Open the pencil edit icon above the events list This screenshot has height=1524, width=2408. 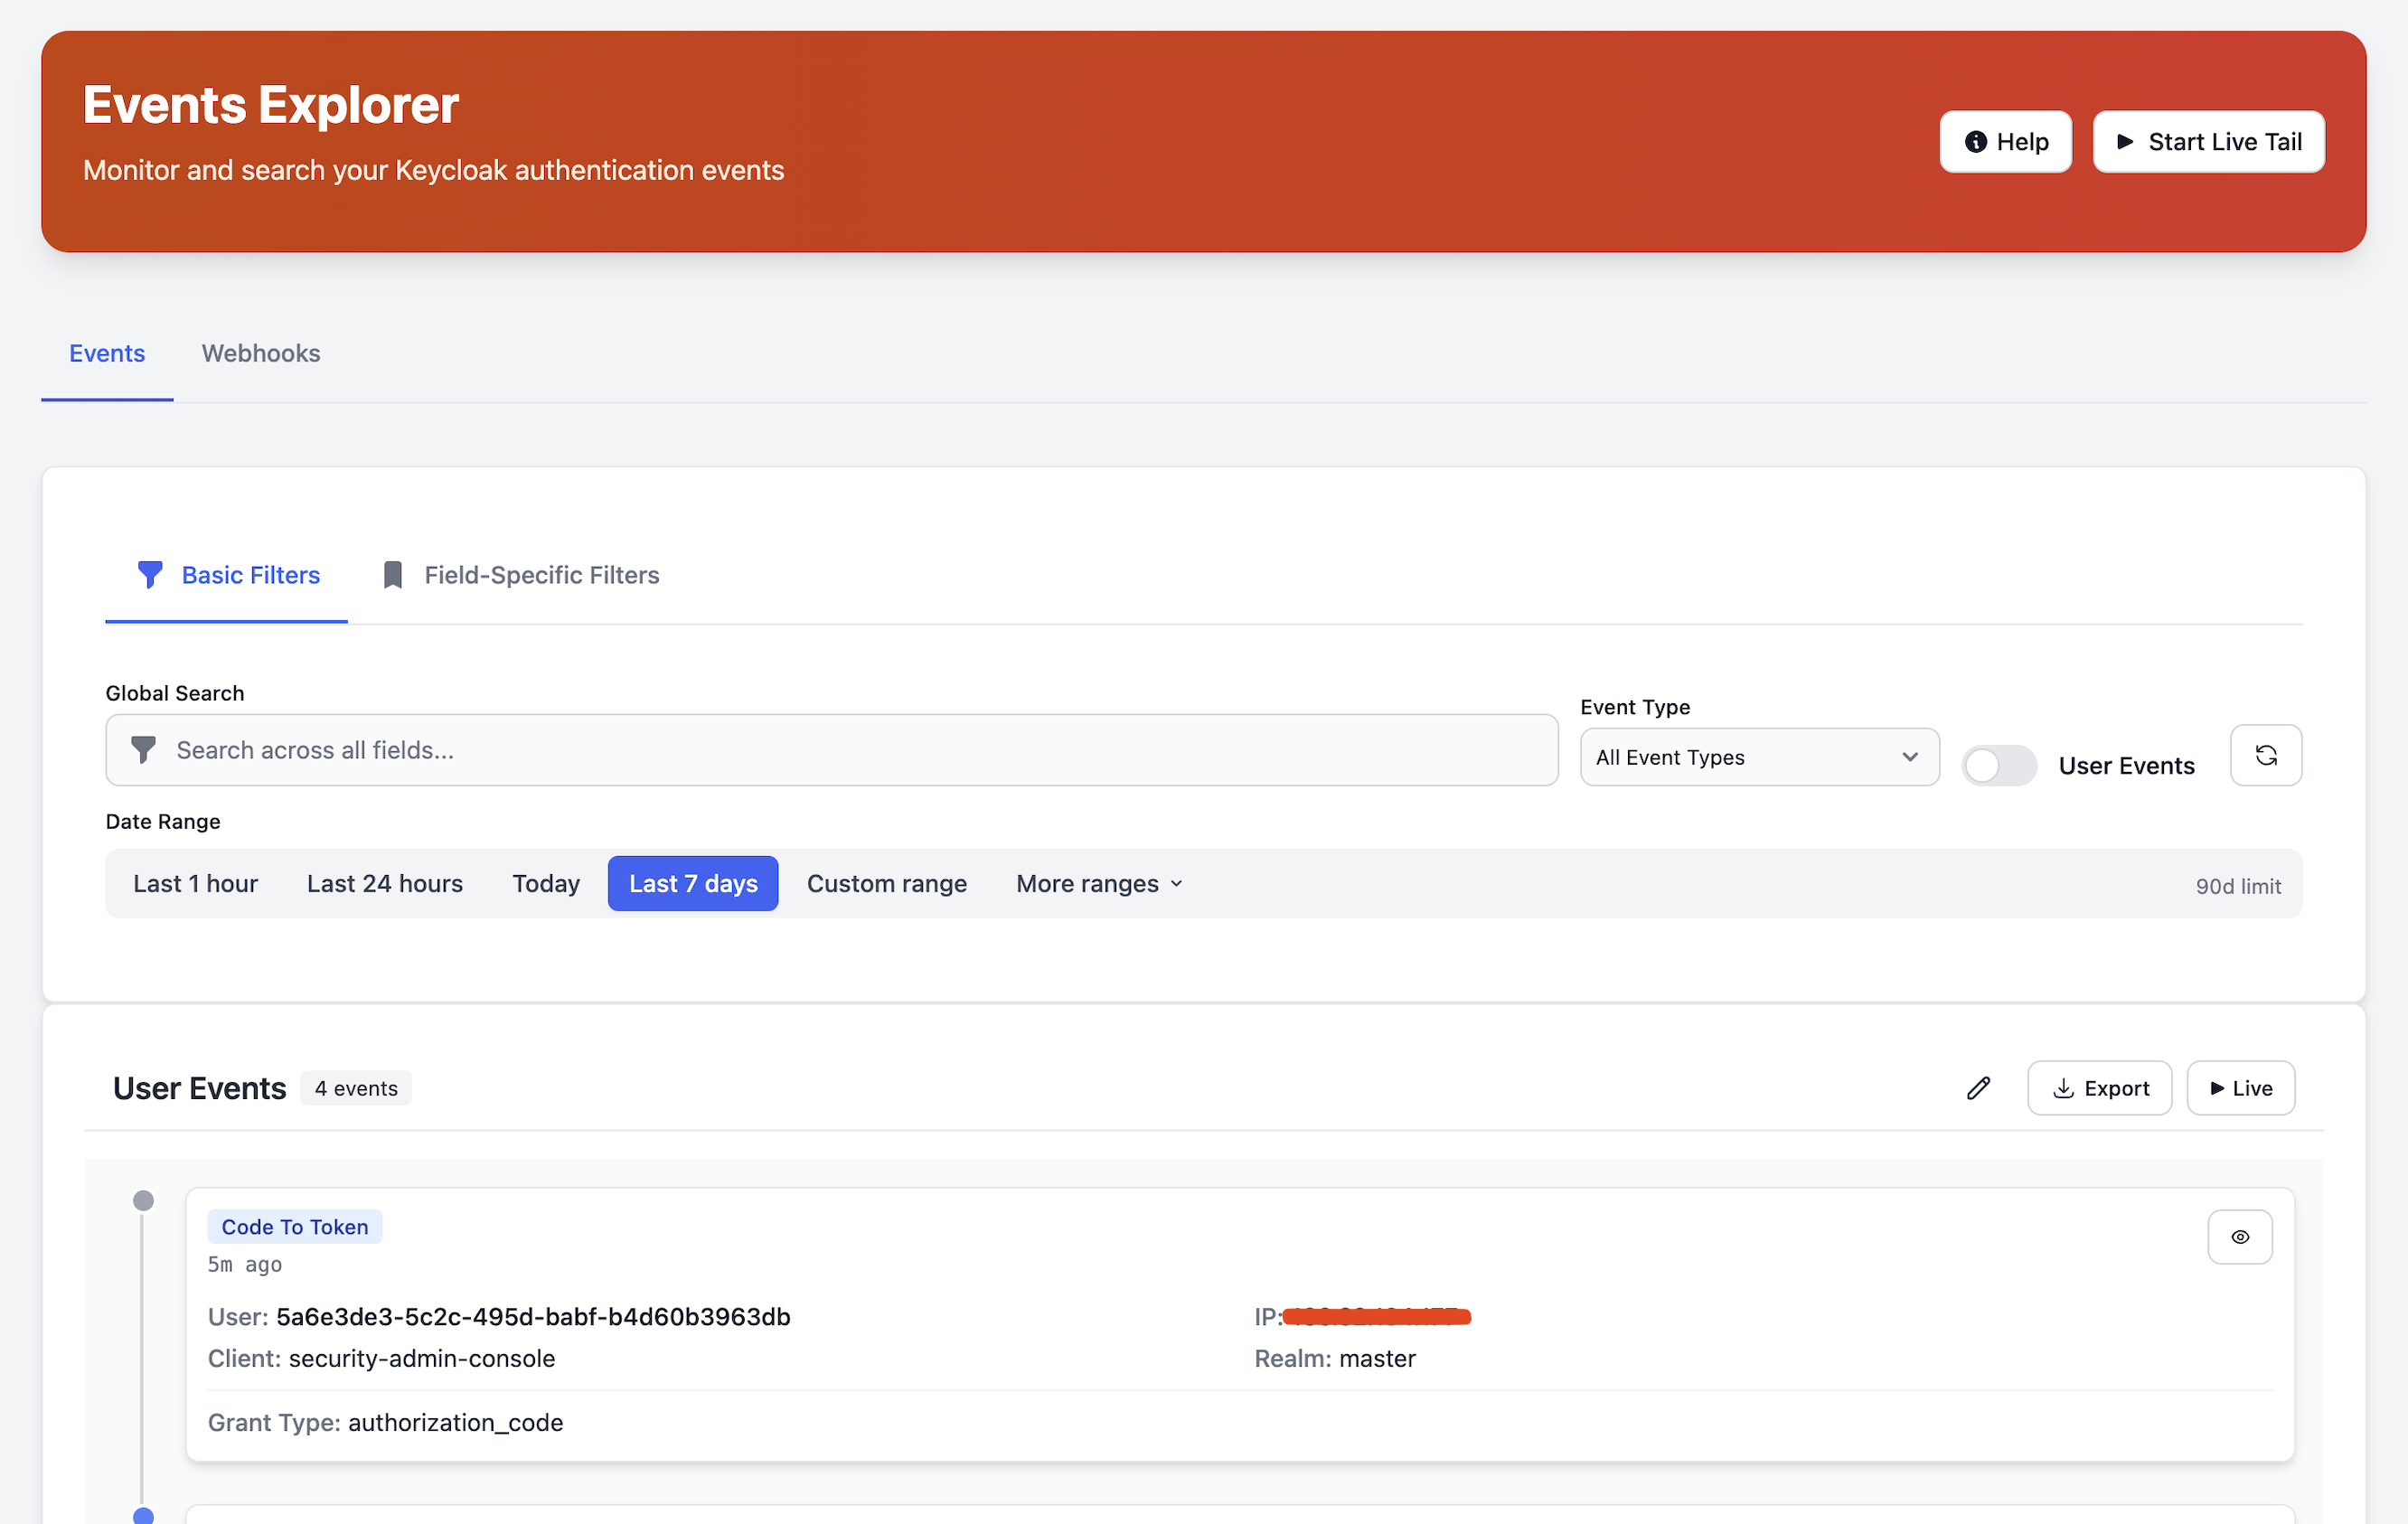pyautogui.click(x=1978, y=1087)
